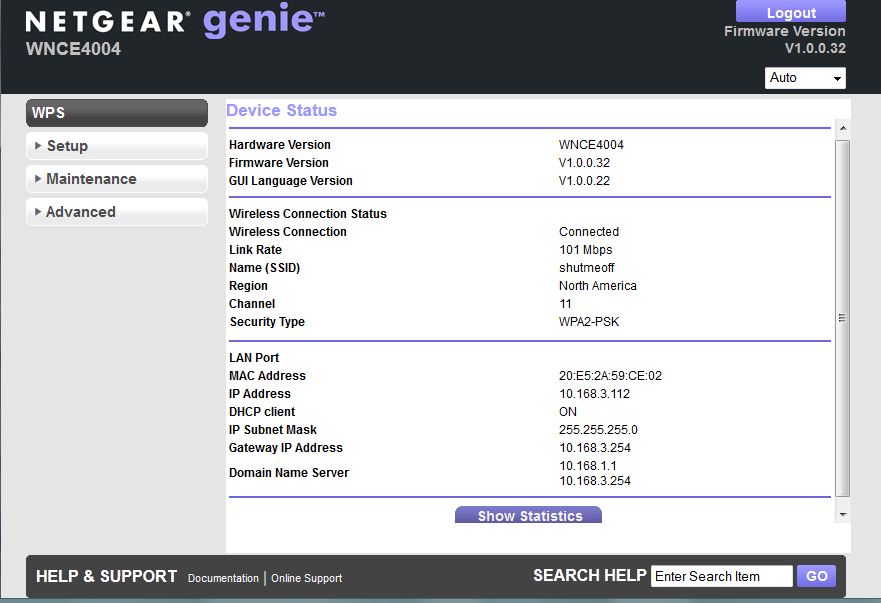
Task: Select the Channel value 11
Action: click(565, 303)
